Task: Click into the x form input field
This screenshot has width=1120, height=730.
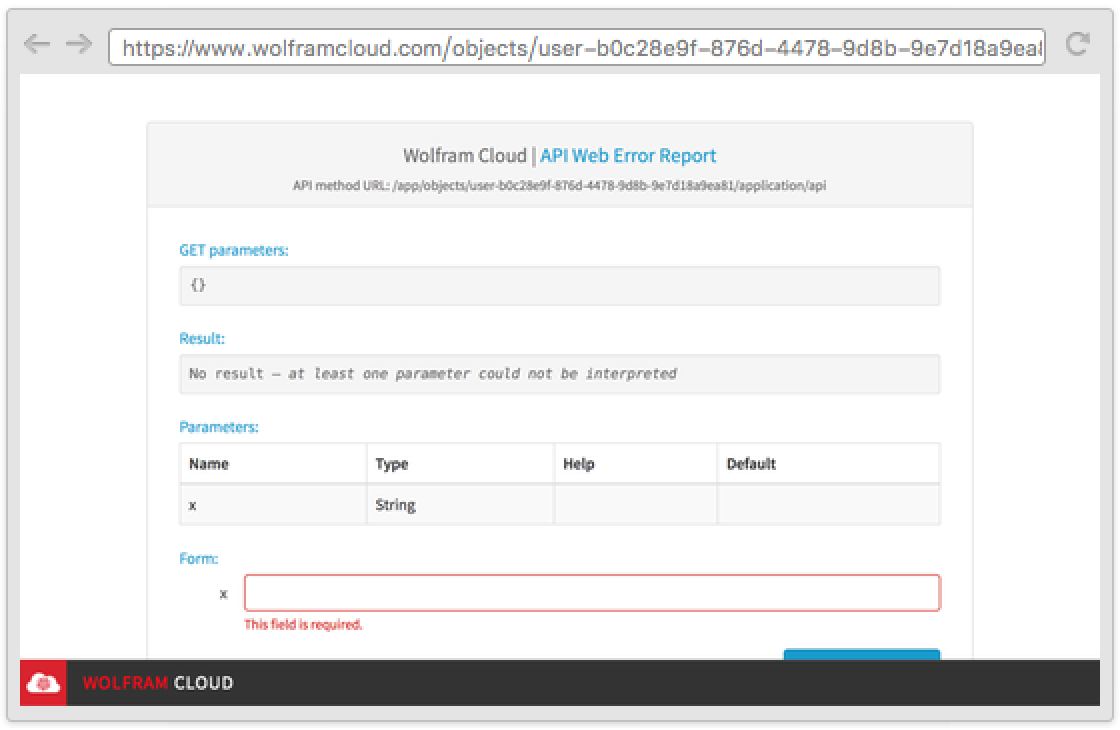Action: point(592,593)
